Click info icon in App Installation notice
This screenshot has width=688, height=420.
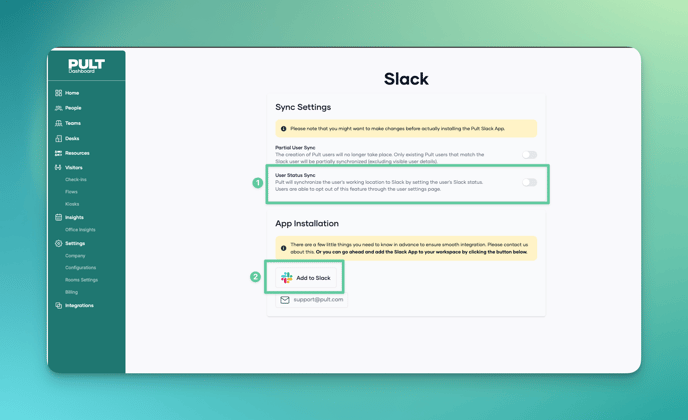283,248
